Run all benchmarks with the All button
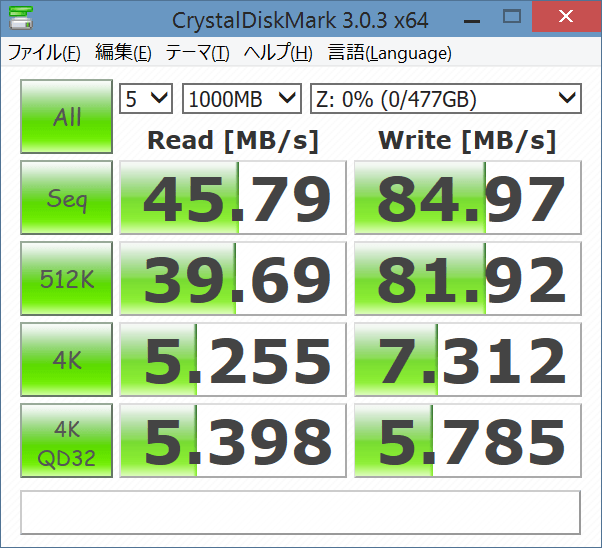 click(67, 117)
